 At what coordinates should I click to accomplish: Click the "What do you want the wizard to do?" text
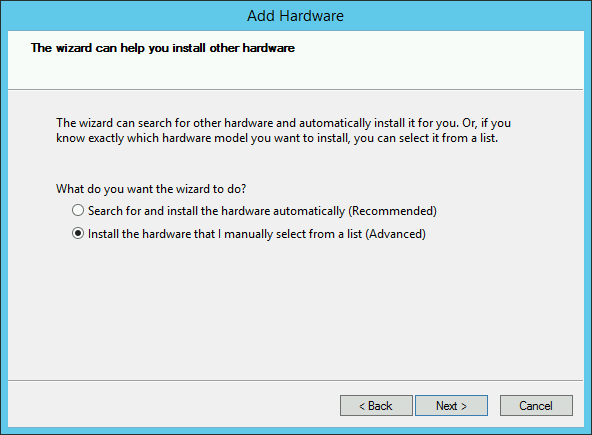point(151,188)
